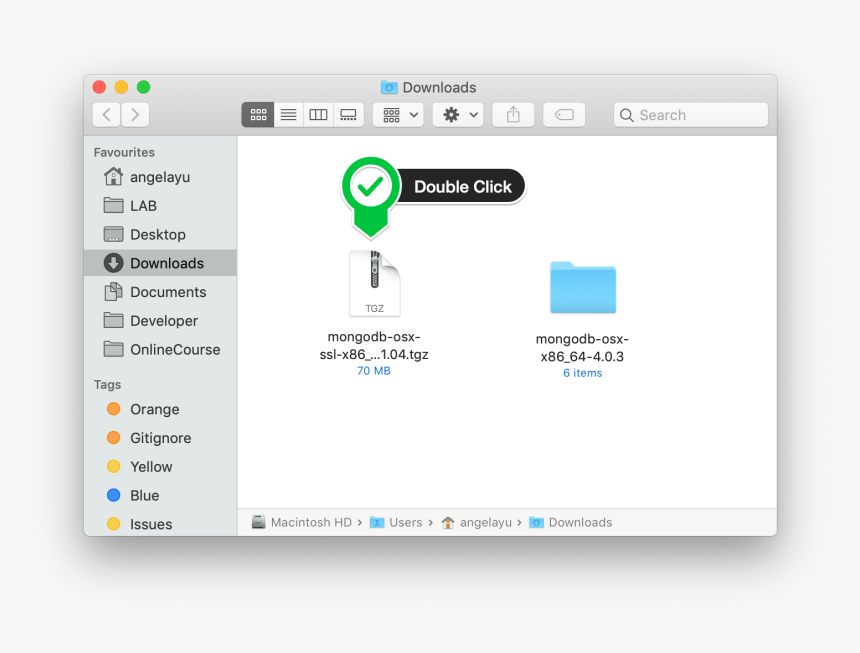Select the TGZ archive file icon
The image size is (860, 653).
point(375,283)
